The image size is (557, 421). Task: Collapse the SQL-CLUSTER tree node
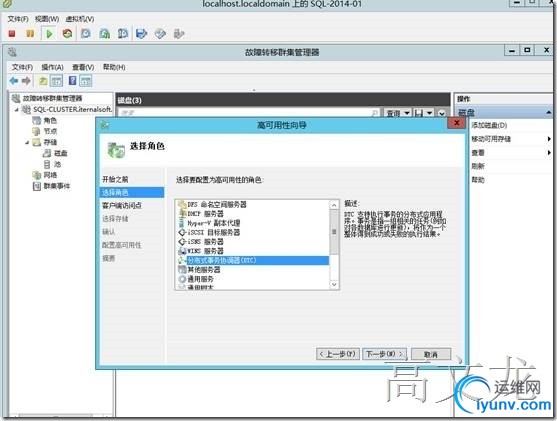pyautogui.click(x=16, y=110)
